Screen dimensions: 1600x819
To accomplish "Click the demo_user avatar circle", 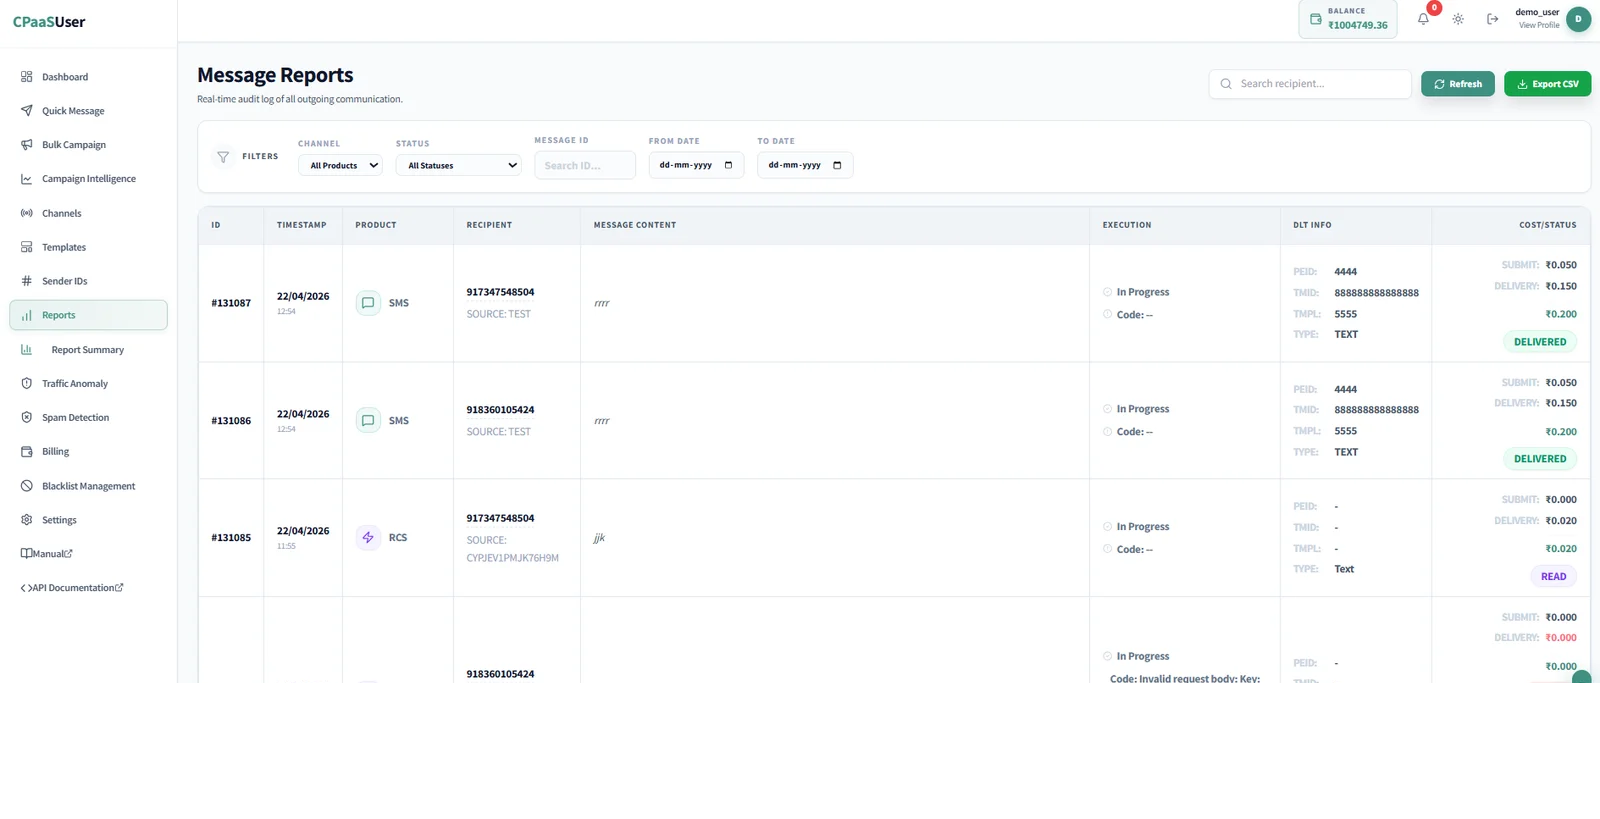I will 1578,19.
